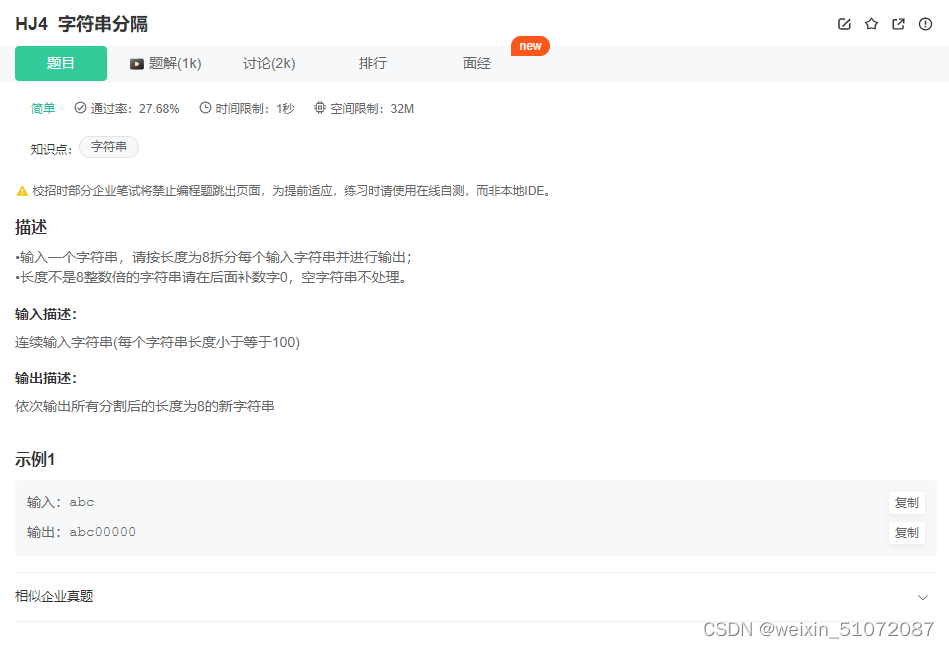
Task: Click the 简单 difficulty label
Action: coord(43,108)
